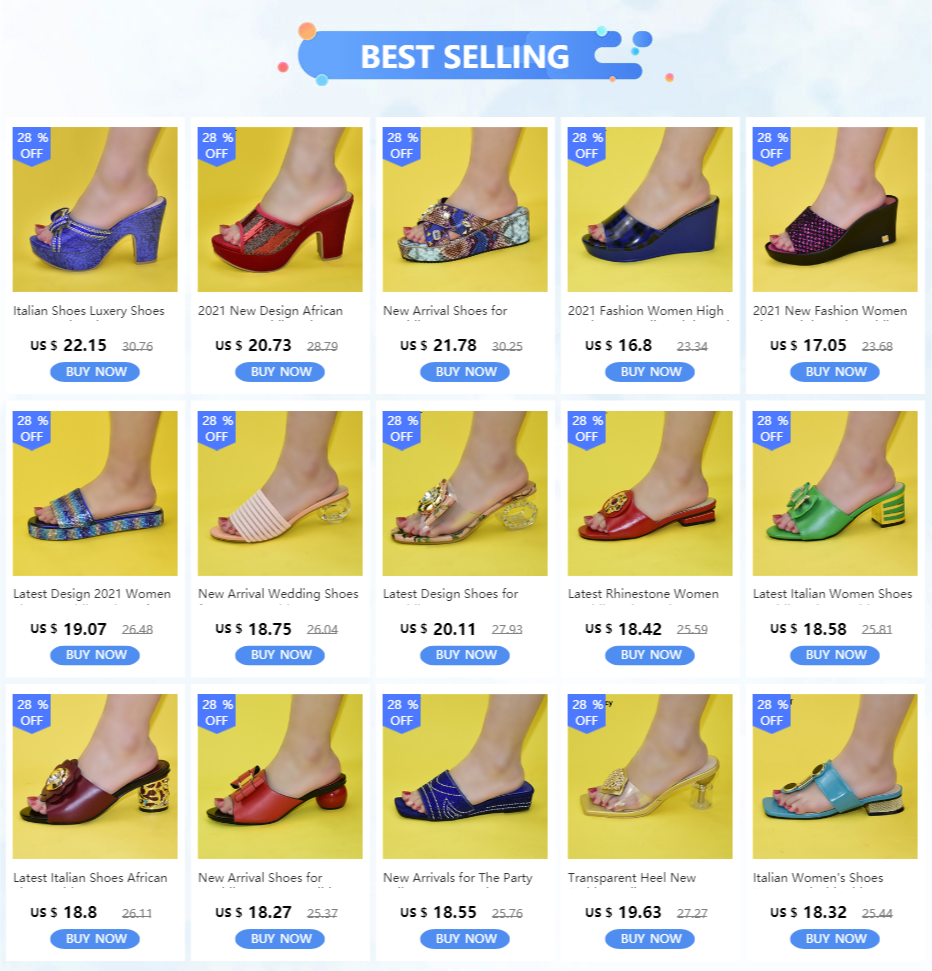This screenshot has width=932, height=971.
Task: Buy the US $18.58 Latest Italian Women Shoes
Action: (x=835, y=655)
